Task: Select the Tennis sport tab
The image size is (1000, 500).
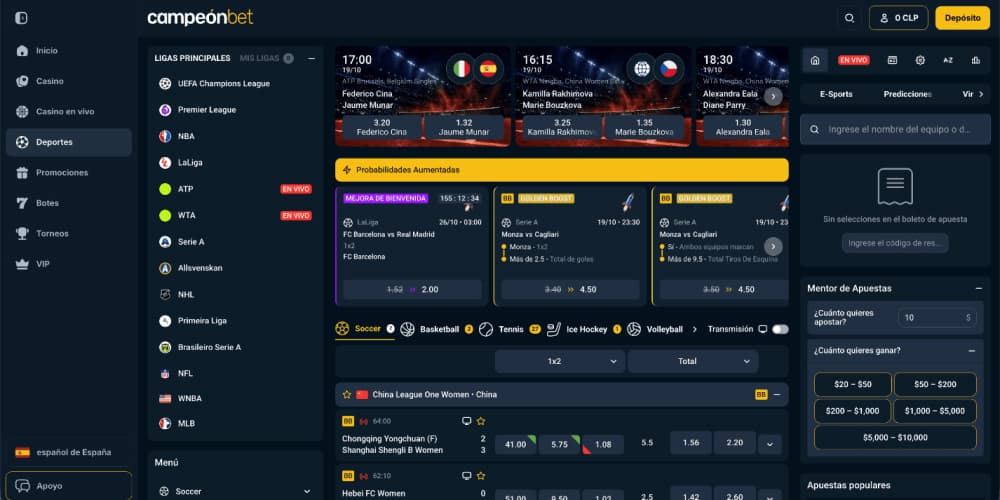Action: click(x=510, y=329)
